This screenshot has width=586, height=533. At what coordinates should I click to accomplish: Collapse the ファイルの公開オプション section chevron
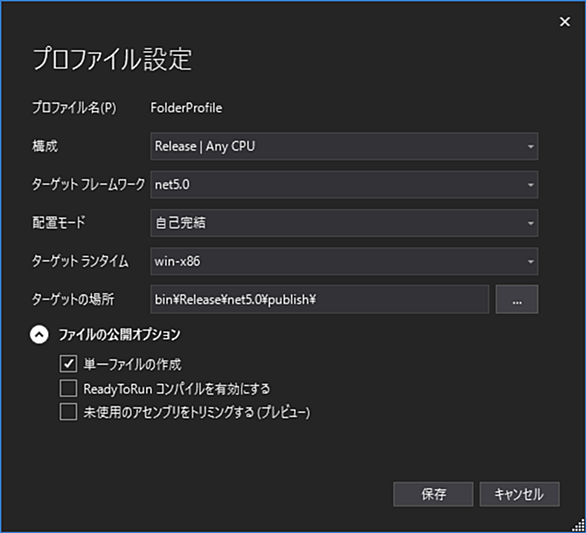click(x=39, y=335)
